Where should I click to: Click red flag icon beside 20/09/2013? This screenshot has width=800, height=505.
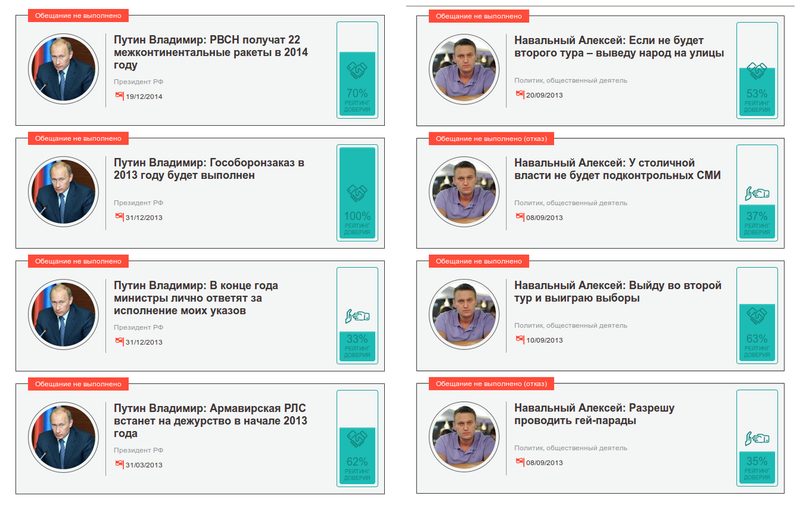[520, 94]
